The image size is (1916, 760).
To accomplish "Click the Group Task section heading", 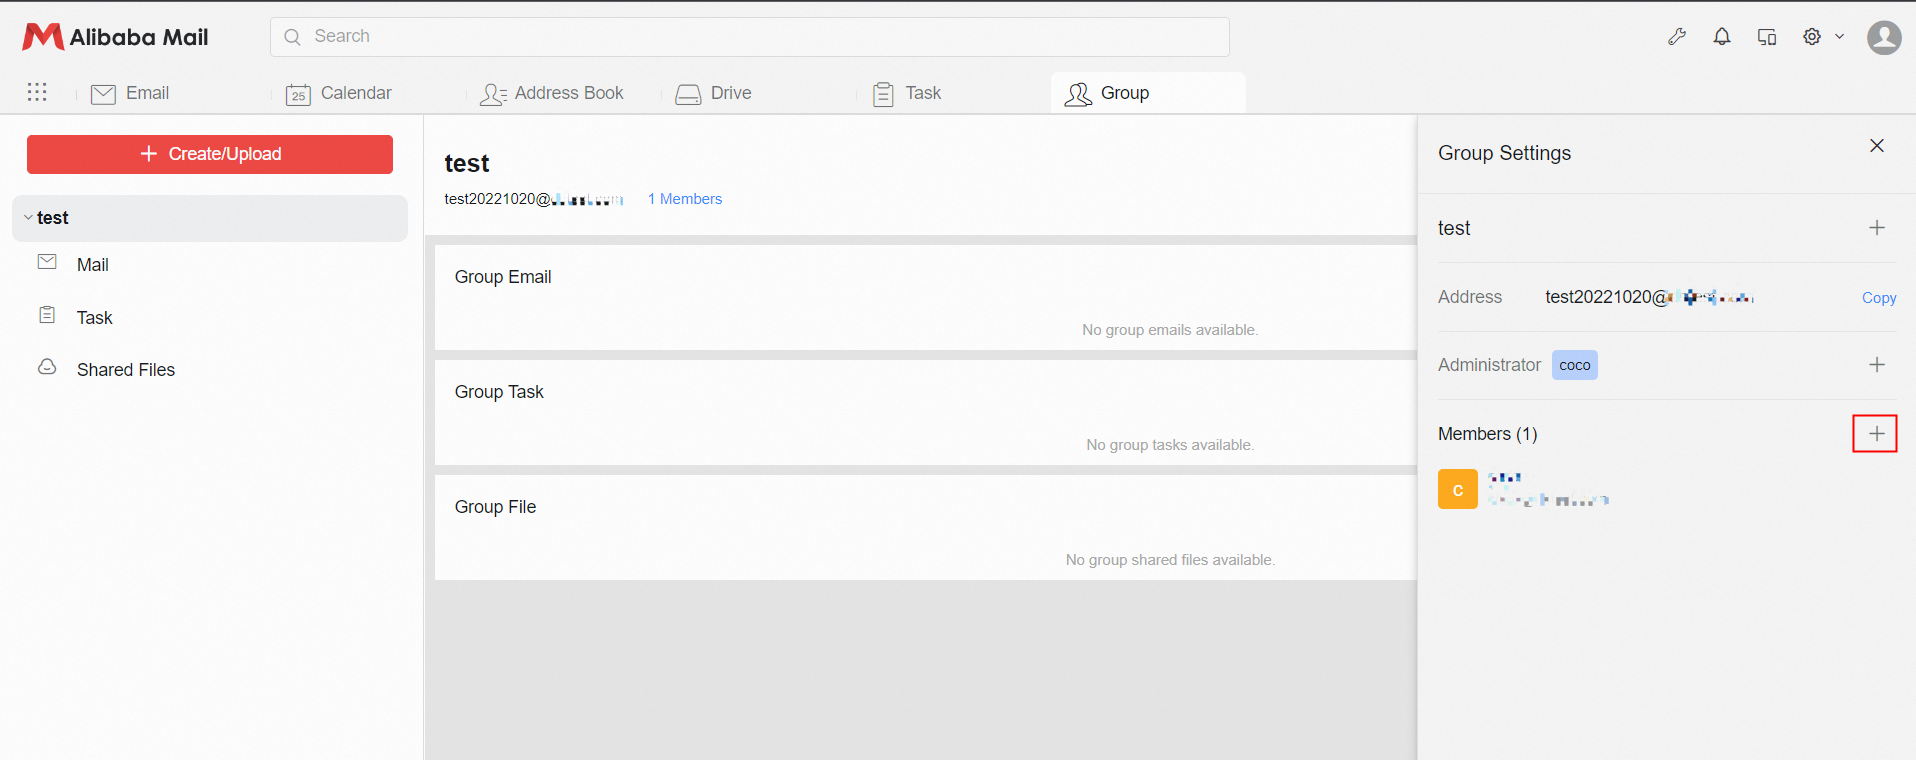I will (x=499, y=392).
